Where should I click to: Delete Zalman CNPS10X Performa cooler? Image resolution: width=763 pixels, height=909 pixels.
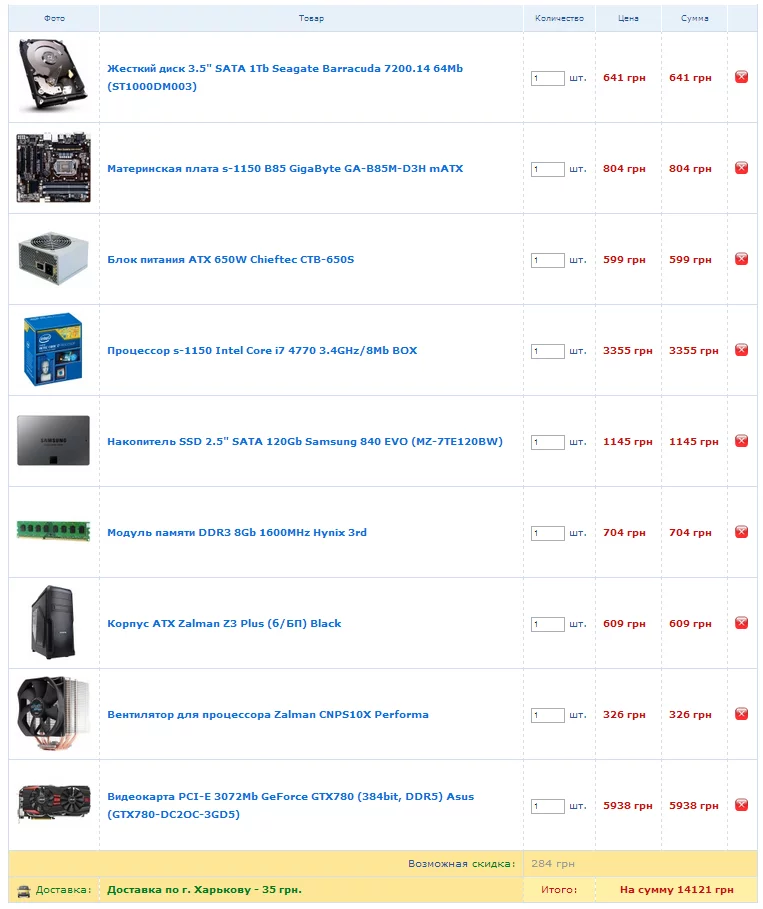[742, 714]
